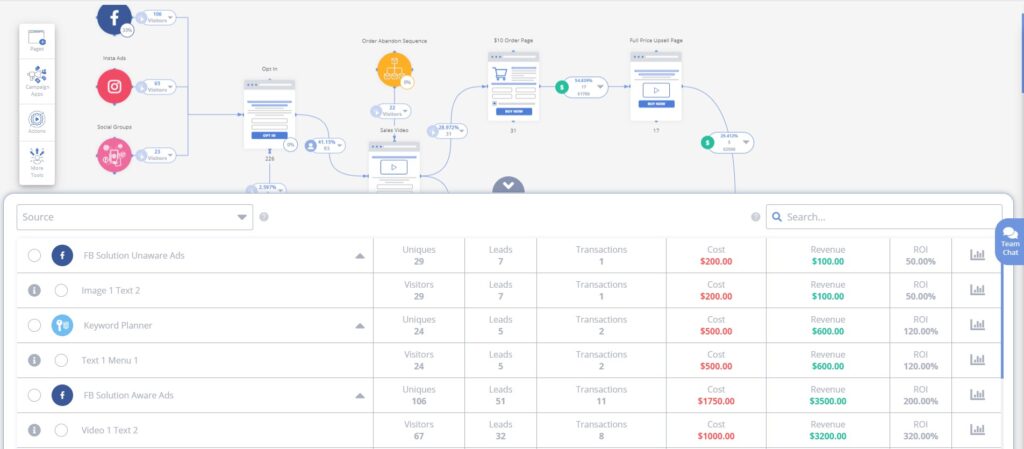Screen dimensions: 1024x449
Task: Click the Social Groups source icon
Action: pos(114,154)
